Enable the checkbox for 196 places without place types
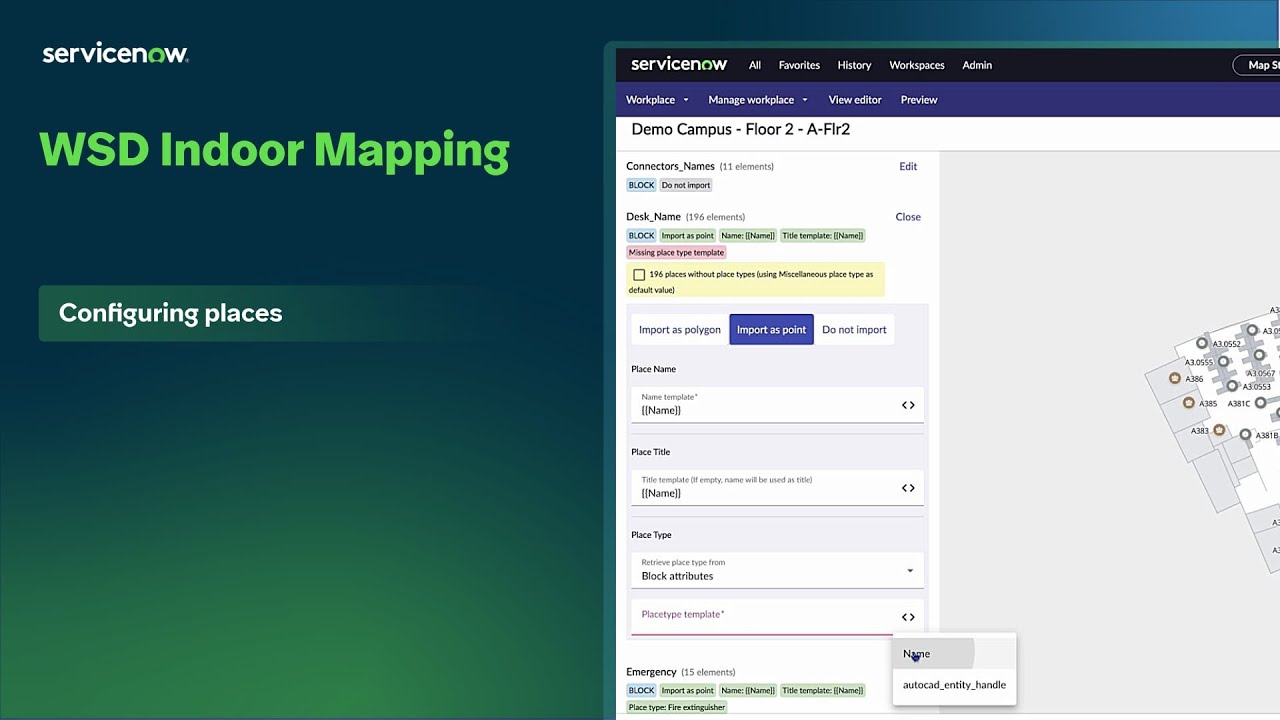Viewport: 1280px width, 720px height. pyautogui.click(x=639, y=274)
